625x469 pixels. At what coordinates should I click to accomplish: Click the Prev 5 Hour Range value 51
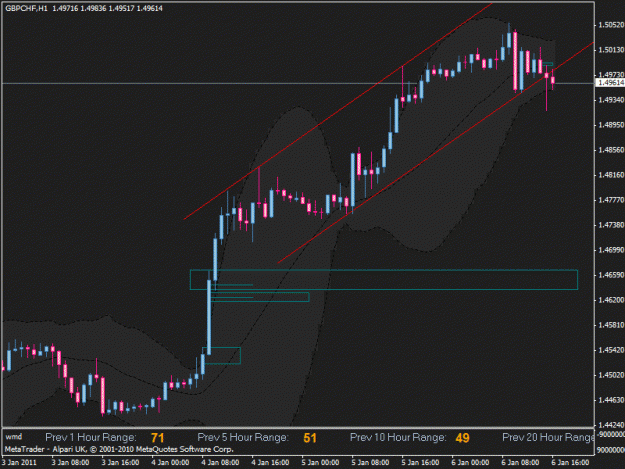tap(310, 438)
